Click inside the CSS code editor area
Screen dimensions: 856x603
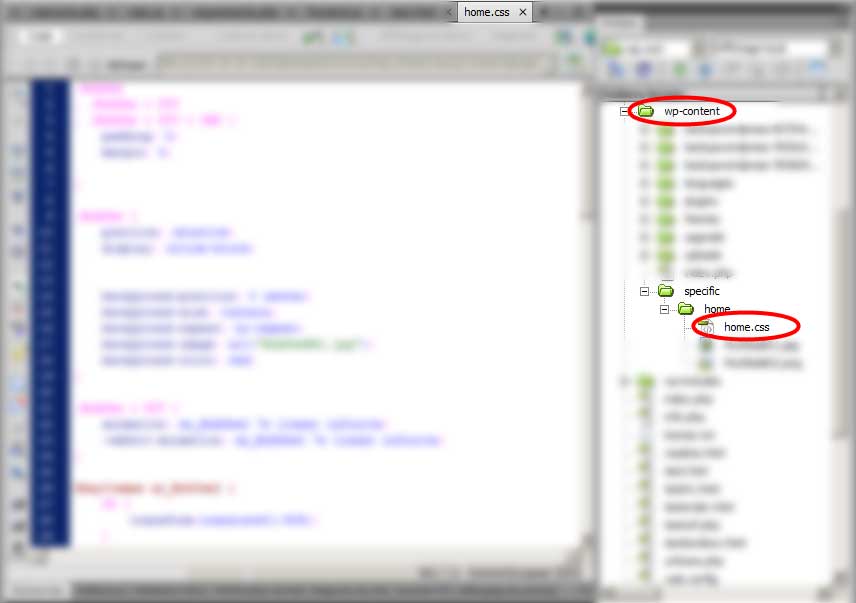[x=326, y=312]
